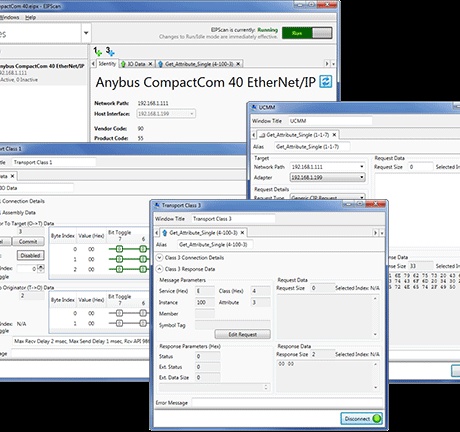
Task: Click tab scroll-left arrow before Identity tab
Action: pyautogui.click(x=93, y=63)
